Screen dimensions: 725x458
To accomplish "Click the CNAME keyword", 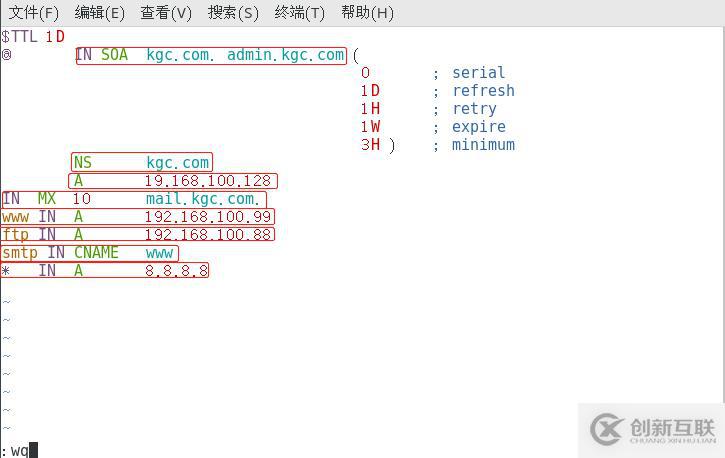I will pos(96,253).
